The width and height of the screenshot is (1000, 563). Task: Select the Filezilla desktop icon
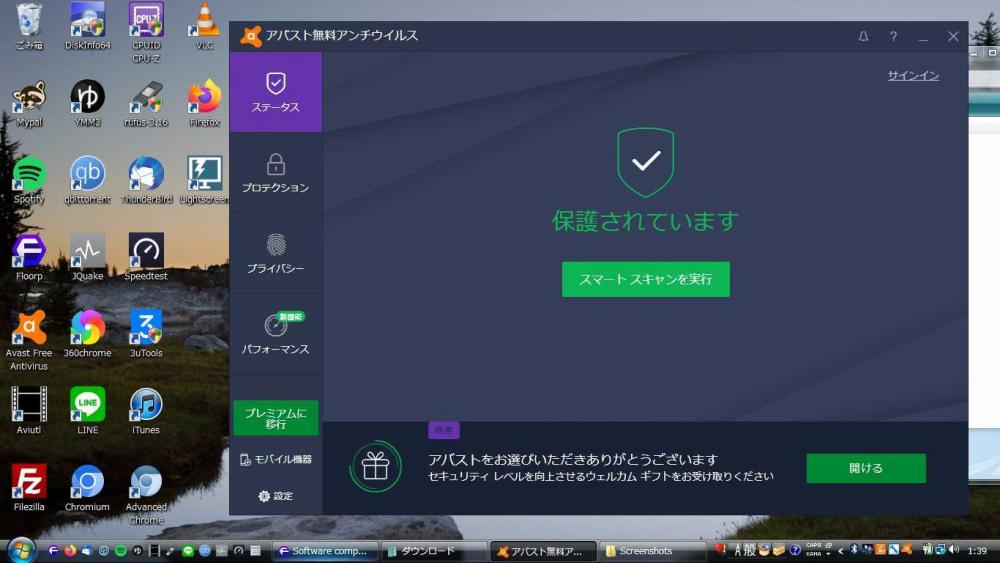[29, 488]
